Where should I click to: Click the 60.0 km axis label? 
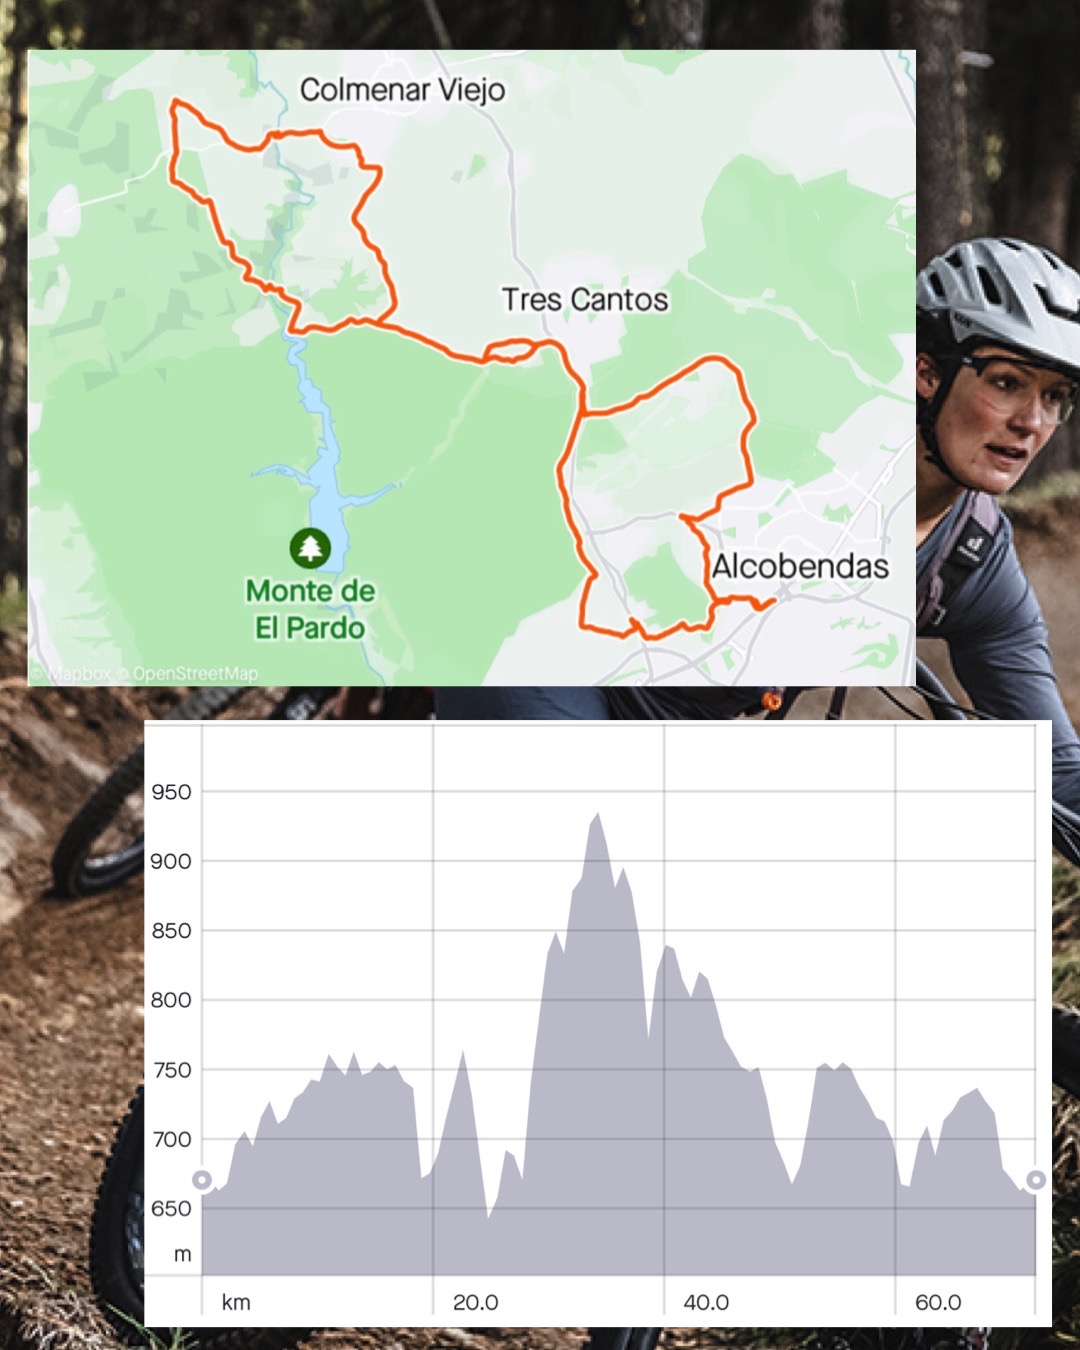[x=938, y=1302]
